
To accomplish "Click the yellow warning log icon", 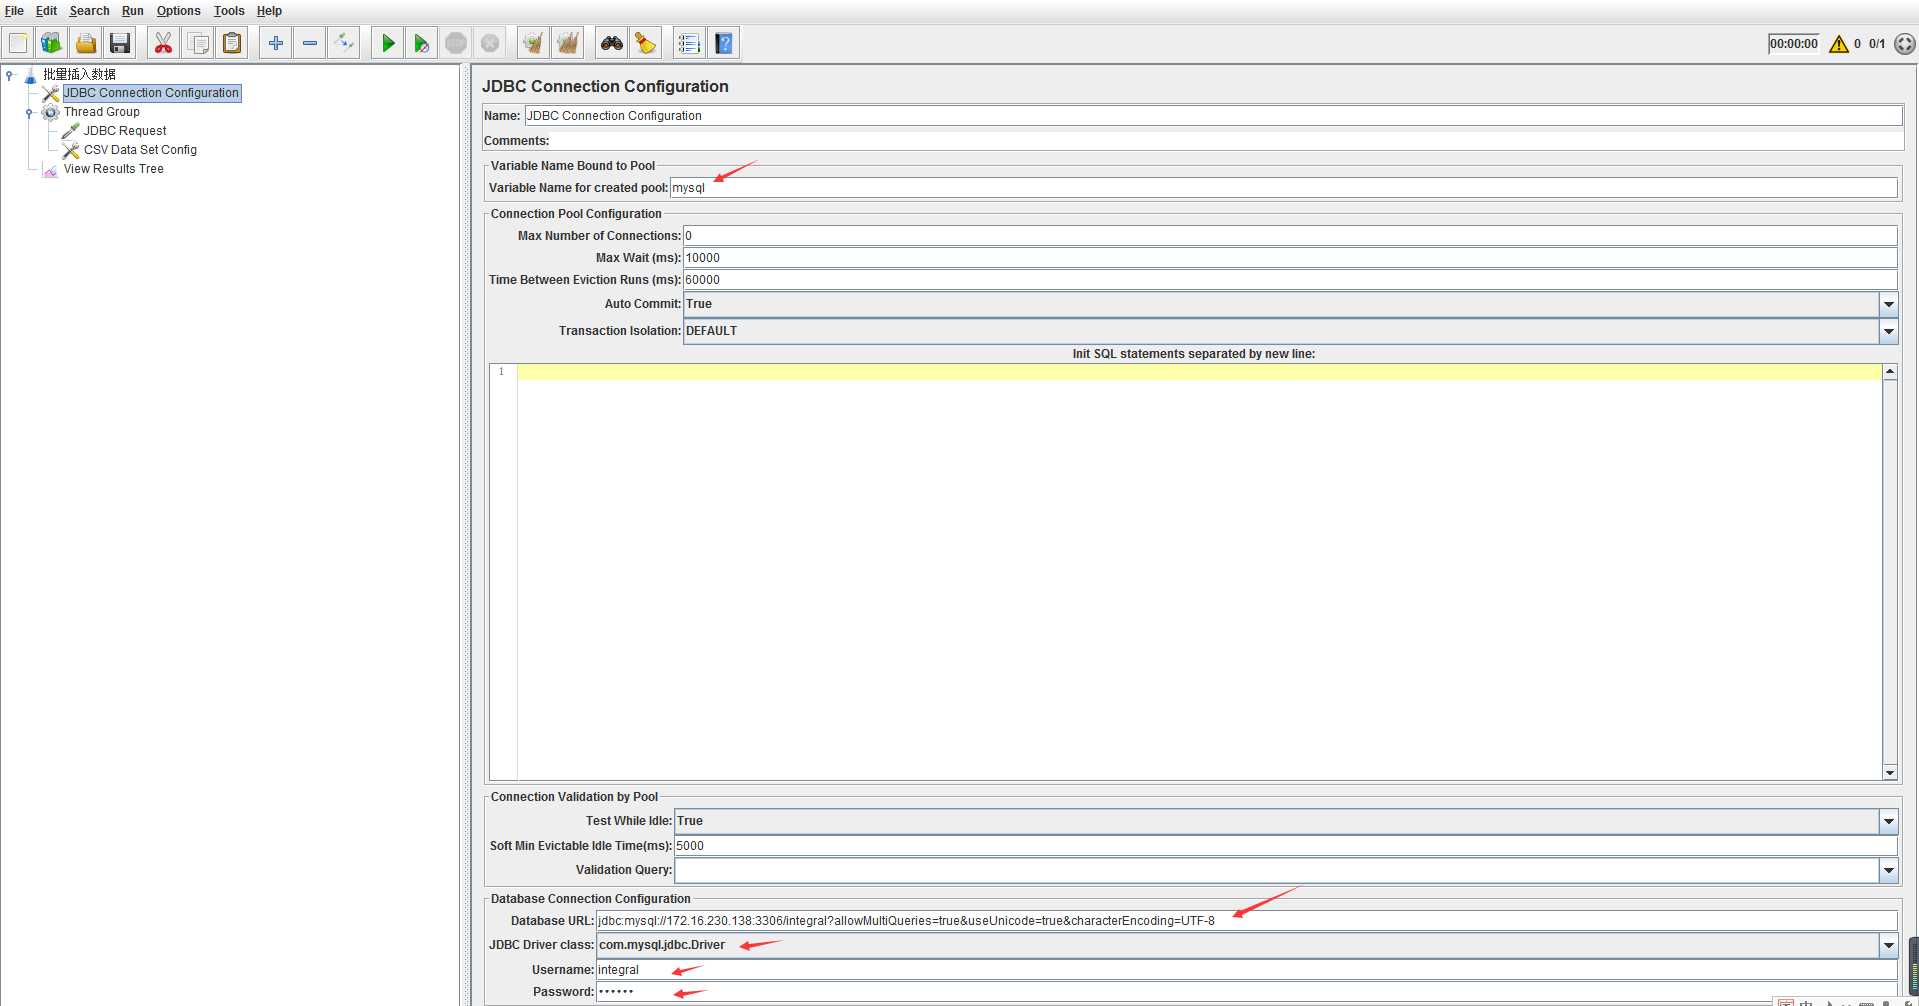I will [1839, 44].
